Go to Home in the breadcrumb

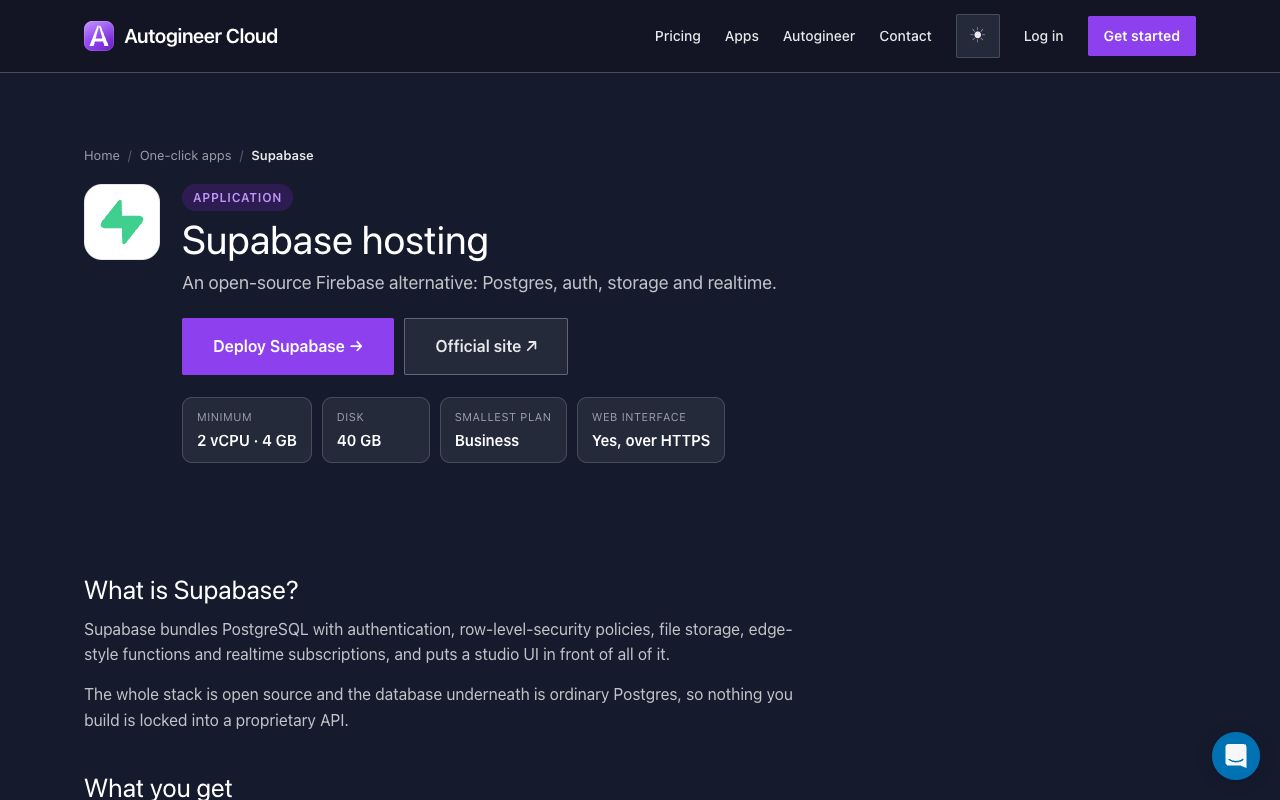102,156
